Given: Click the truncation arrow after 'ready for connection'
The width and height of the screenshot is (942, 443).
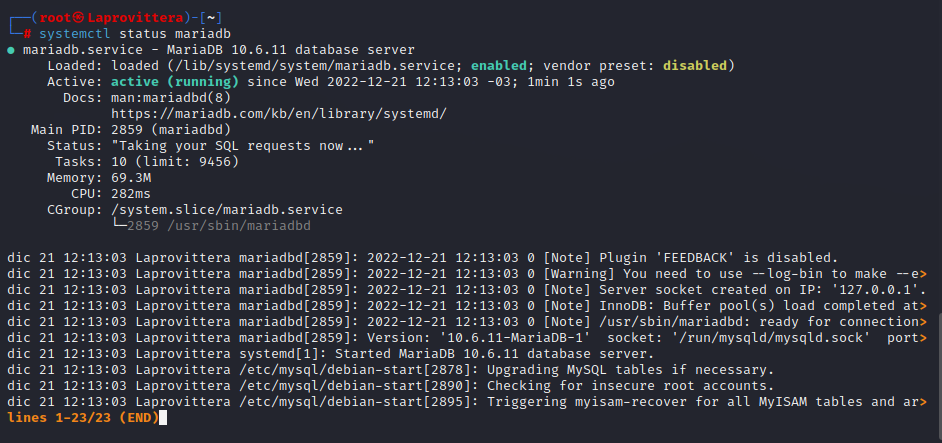Looking at the screenshot, I should [x=923, y=322].
